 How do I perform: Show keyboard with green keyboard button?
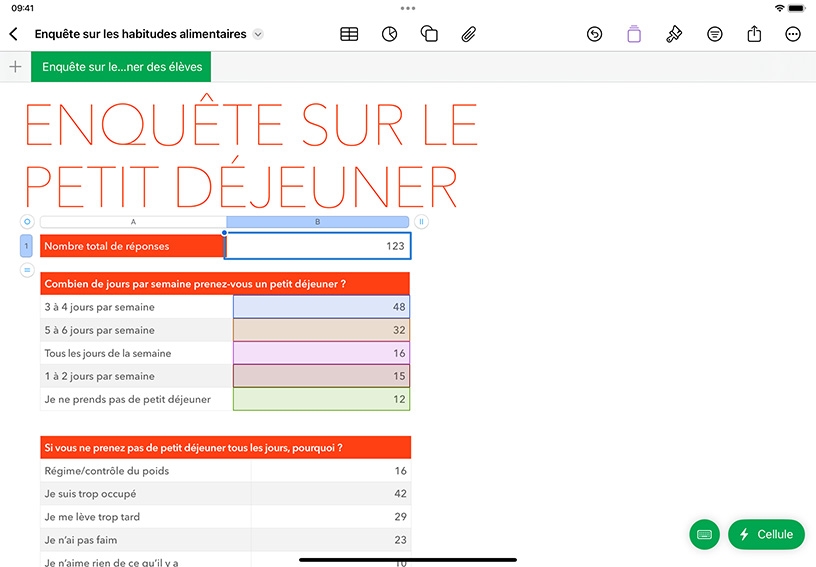(x=704, y=534)
